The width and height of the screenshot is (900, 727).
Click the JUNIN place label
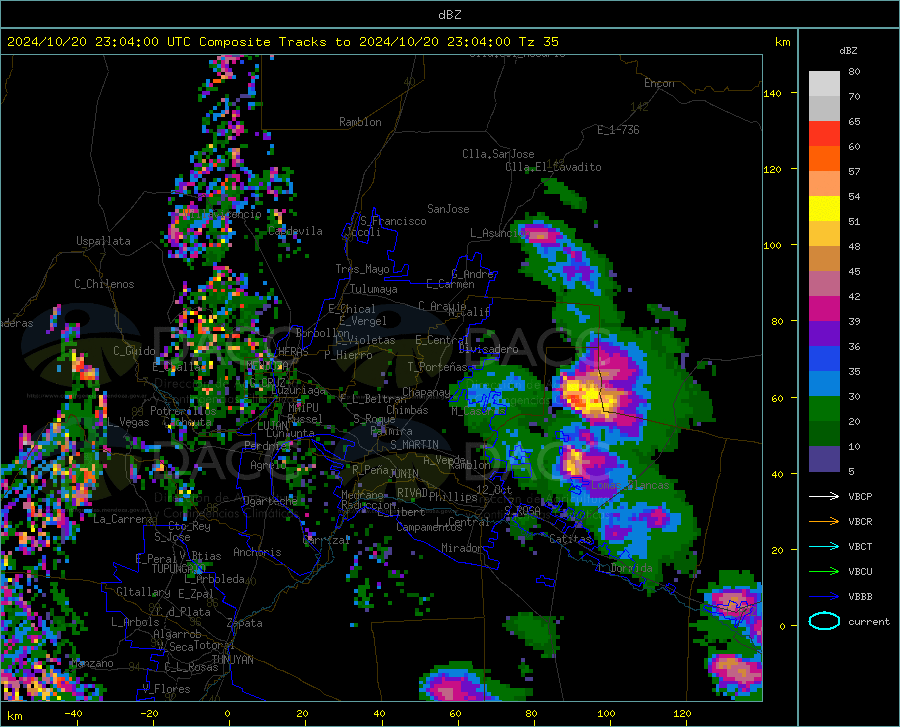pos(404,473)
